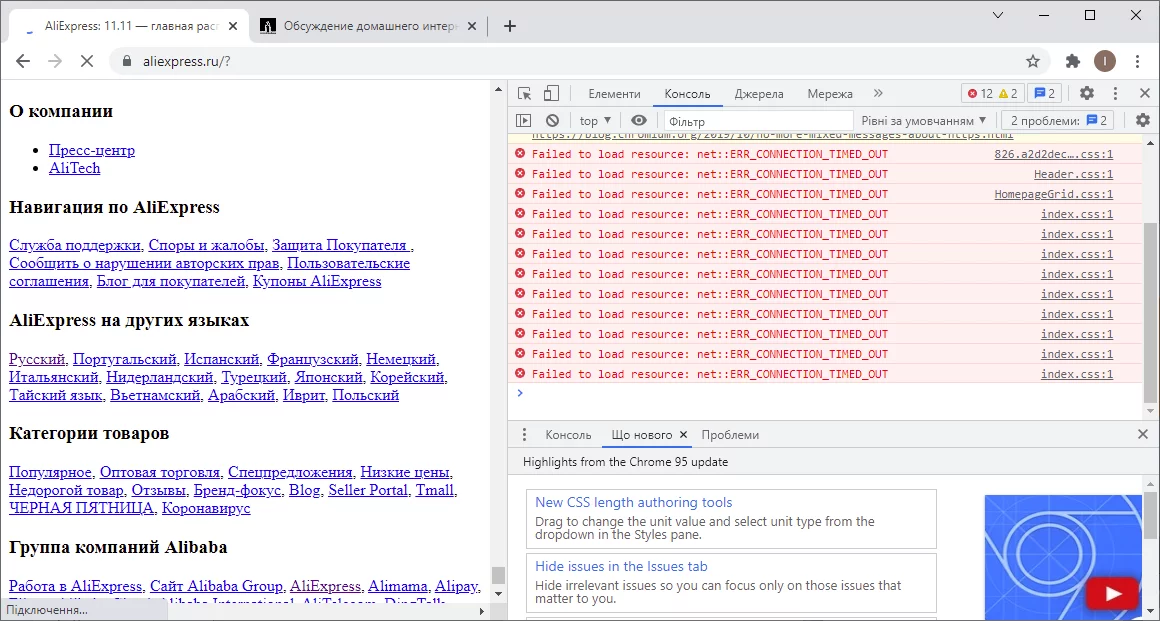Click the eye icon for live expression
The image size is (1160, 621).
[639, 121]
